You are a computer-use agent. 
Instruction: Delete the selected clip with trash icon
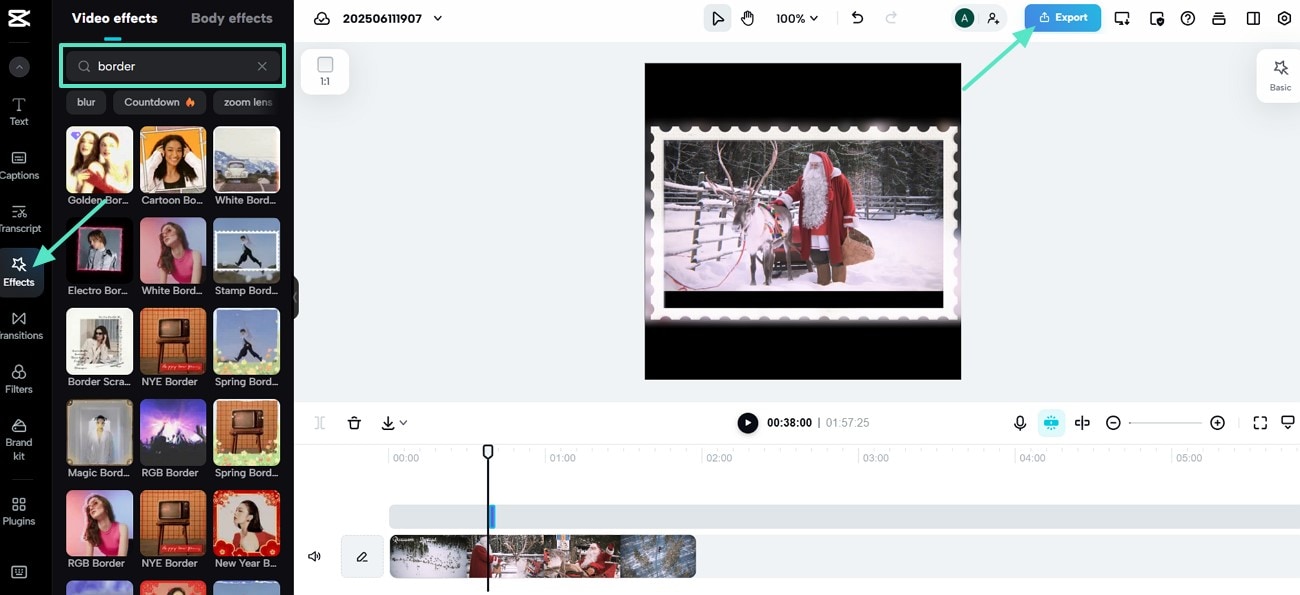click(354, 423)
